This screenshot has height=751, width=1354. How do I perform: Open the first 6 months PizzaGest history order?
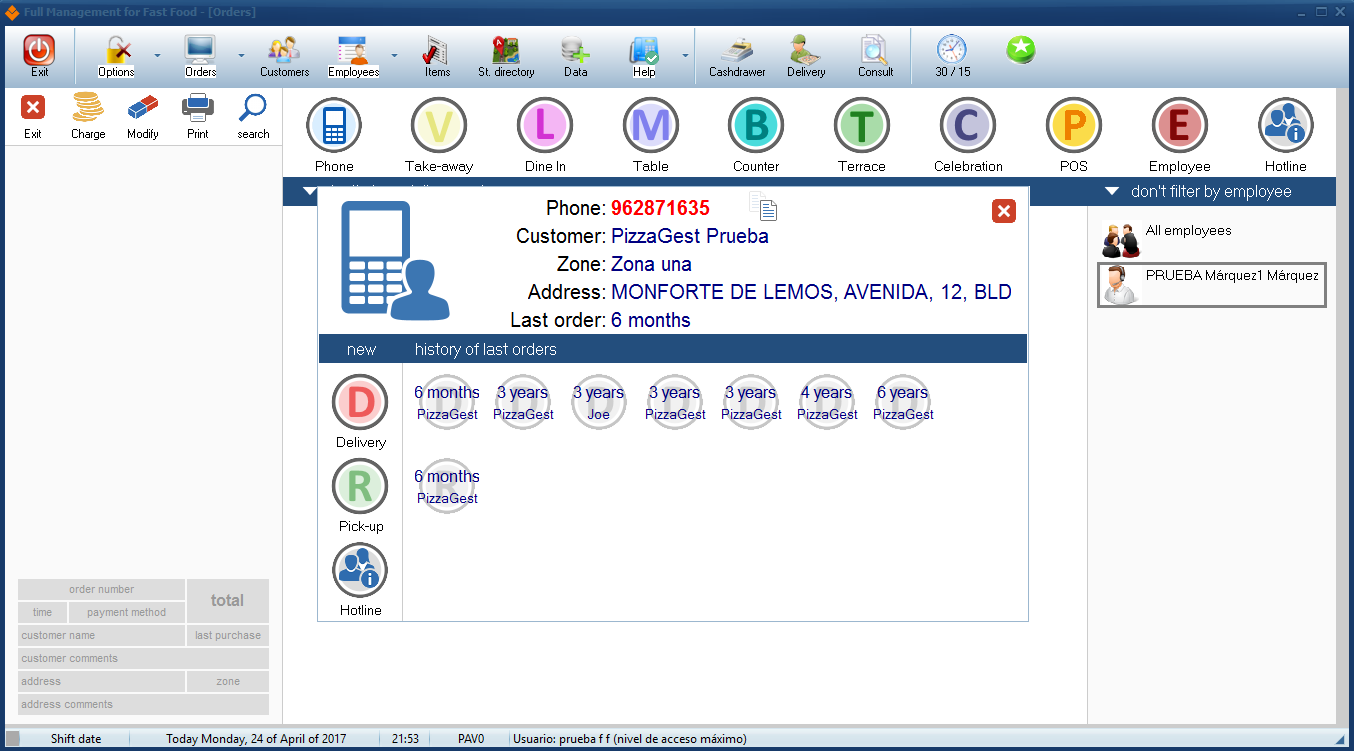(x=447, y=402)
